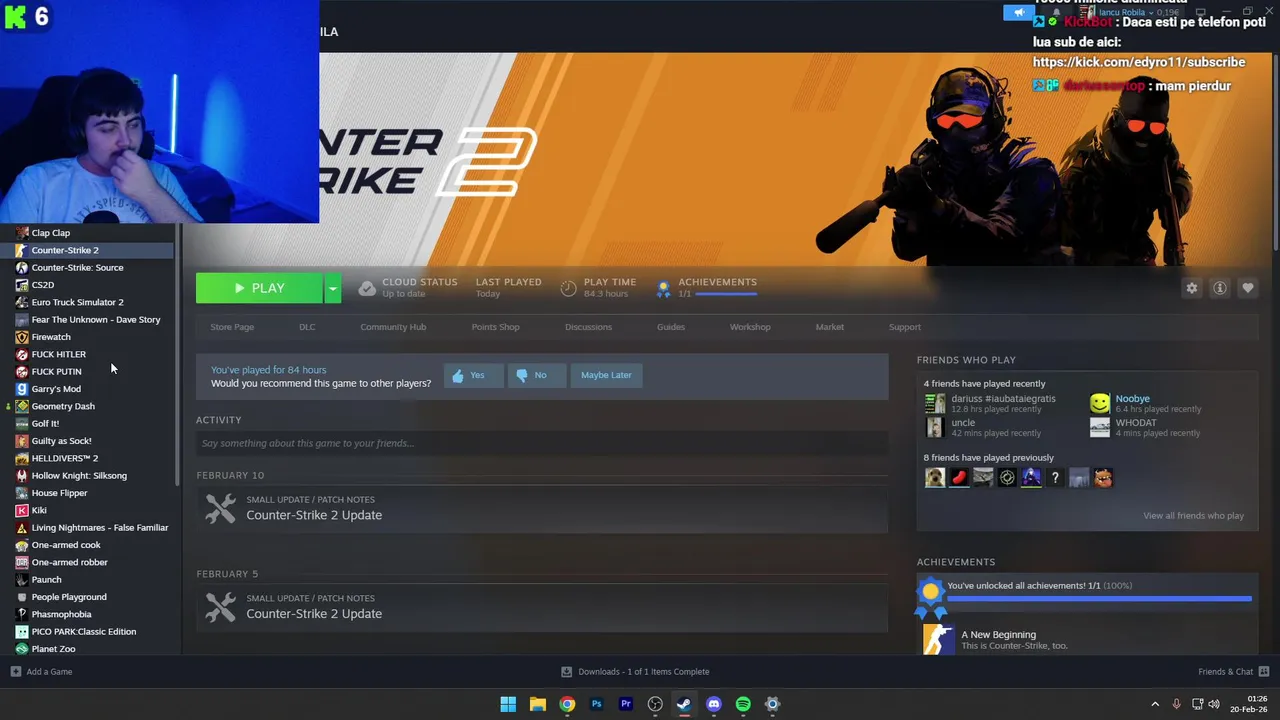
Task: Open the Support tab
Action: point(905,327)
